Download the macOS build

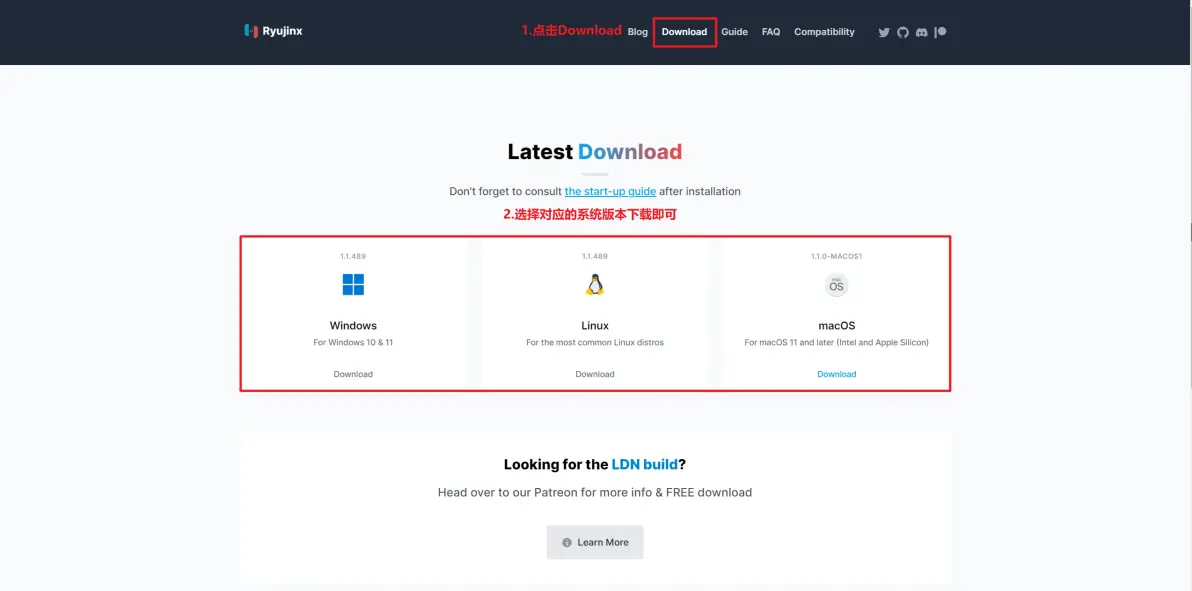pos(836,374)
